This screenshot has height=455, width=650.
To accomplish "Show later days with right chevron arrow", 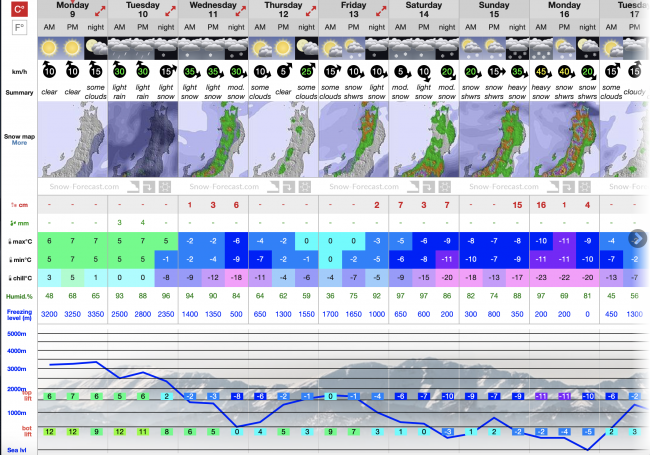I will pyautogui.click(x=638, y=239).
